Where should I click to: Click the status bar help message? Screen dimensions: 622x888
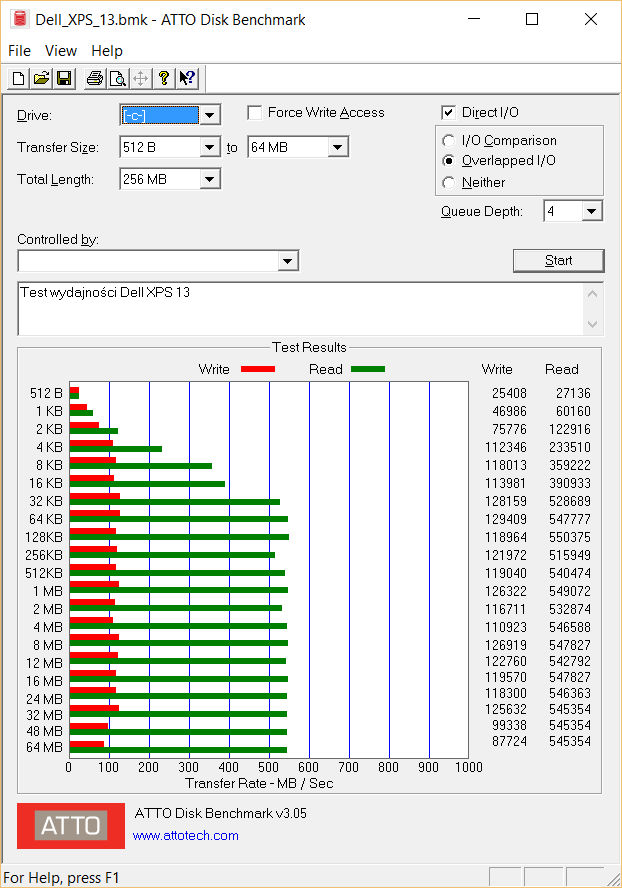(x=61, y=878)
